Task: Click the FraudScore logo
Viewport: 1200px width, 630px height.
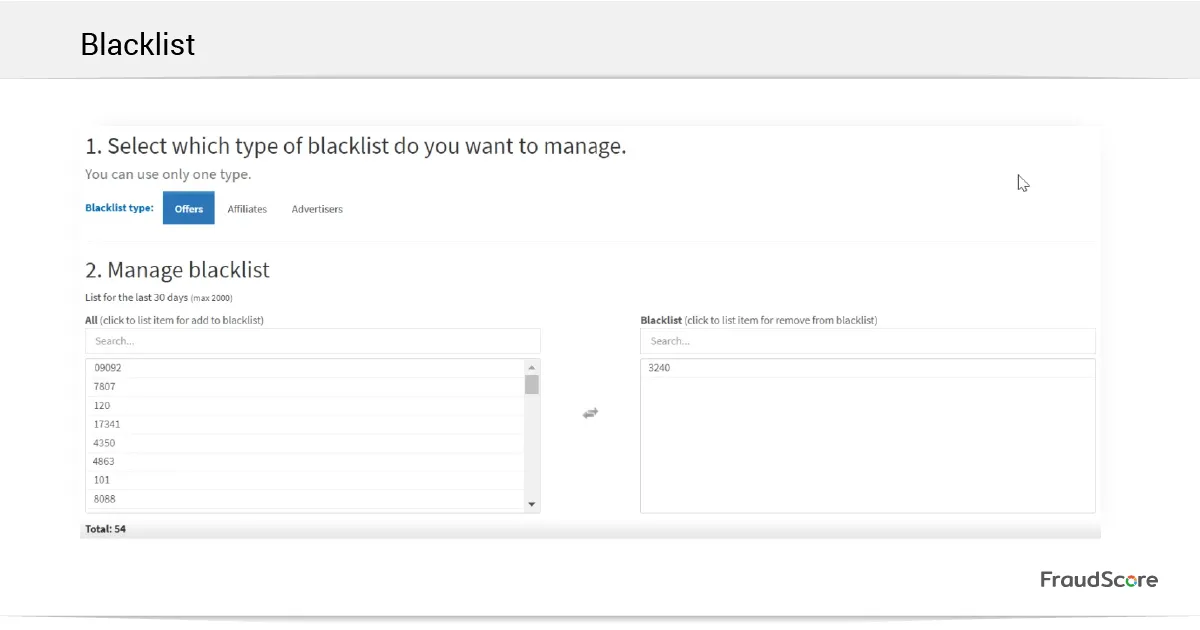Action: pyautogui.click(x=1098, y=580)
